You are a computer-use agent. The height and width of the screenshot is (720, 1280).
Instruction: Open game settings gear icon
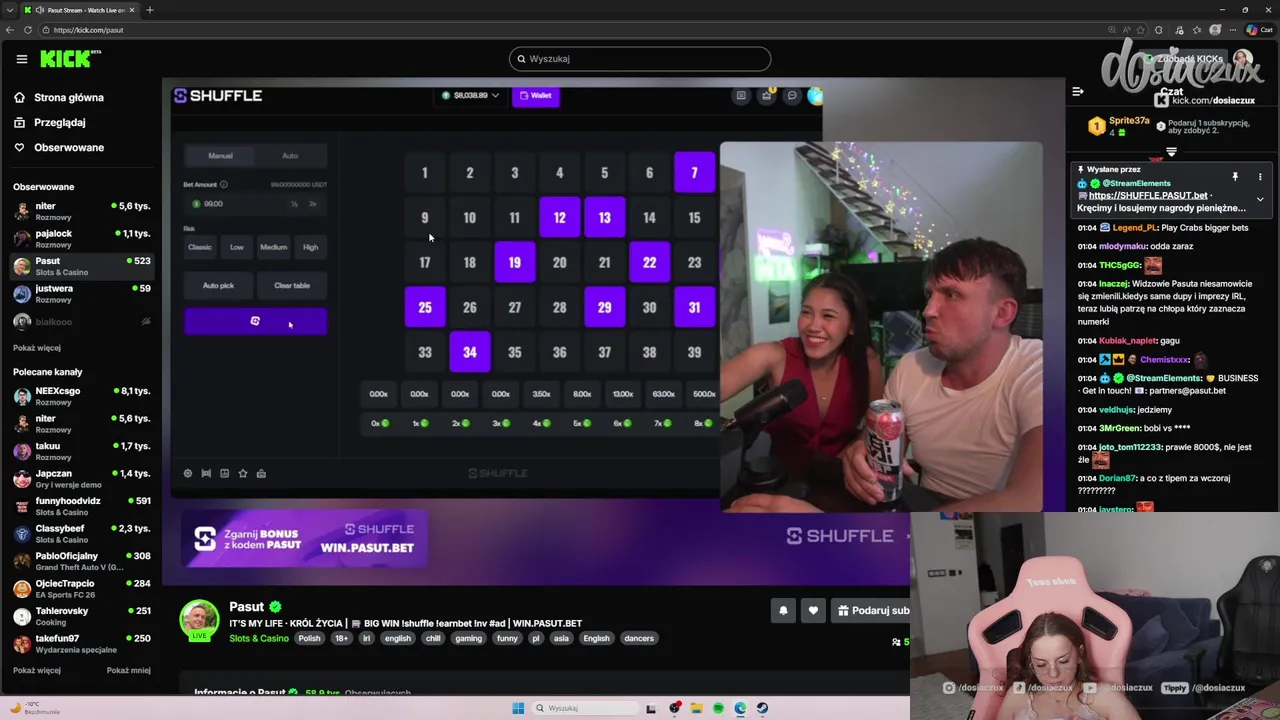(x=187, y=473)
